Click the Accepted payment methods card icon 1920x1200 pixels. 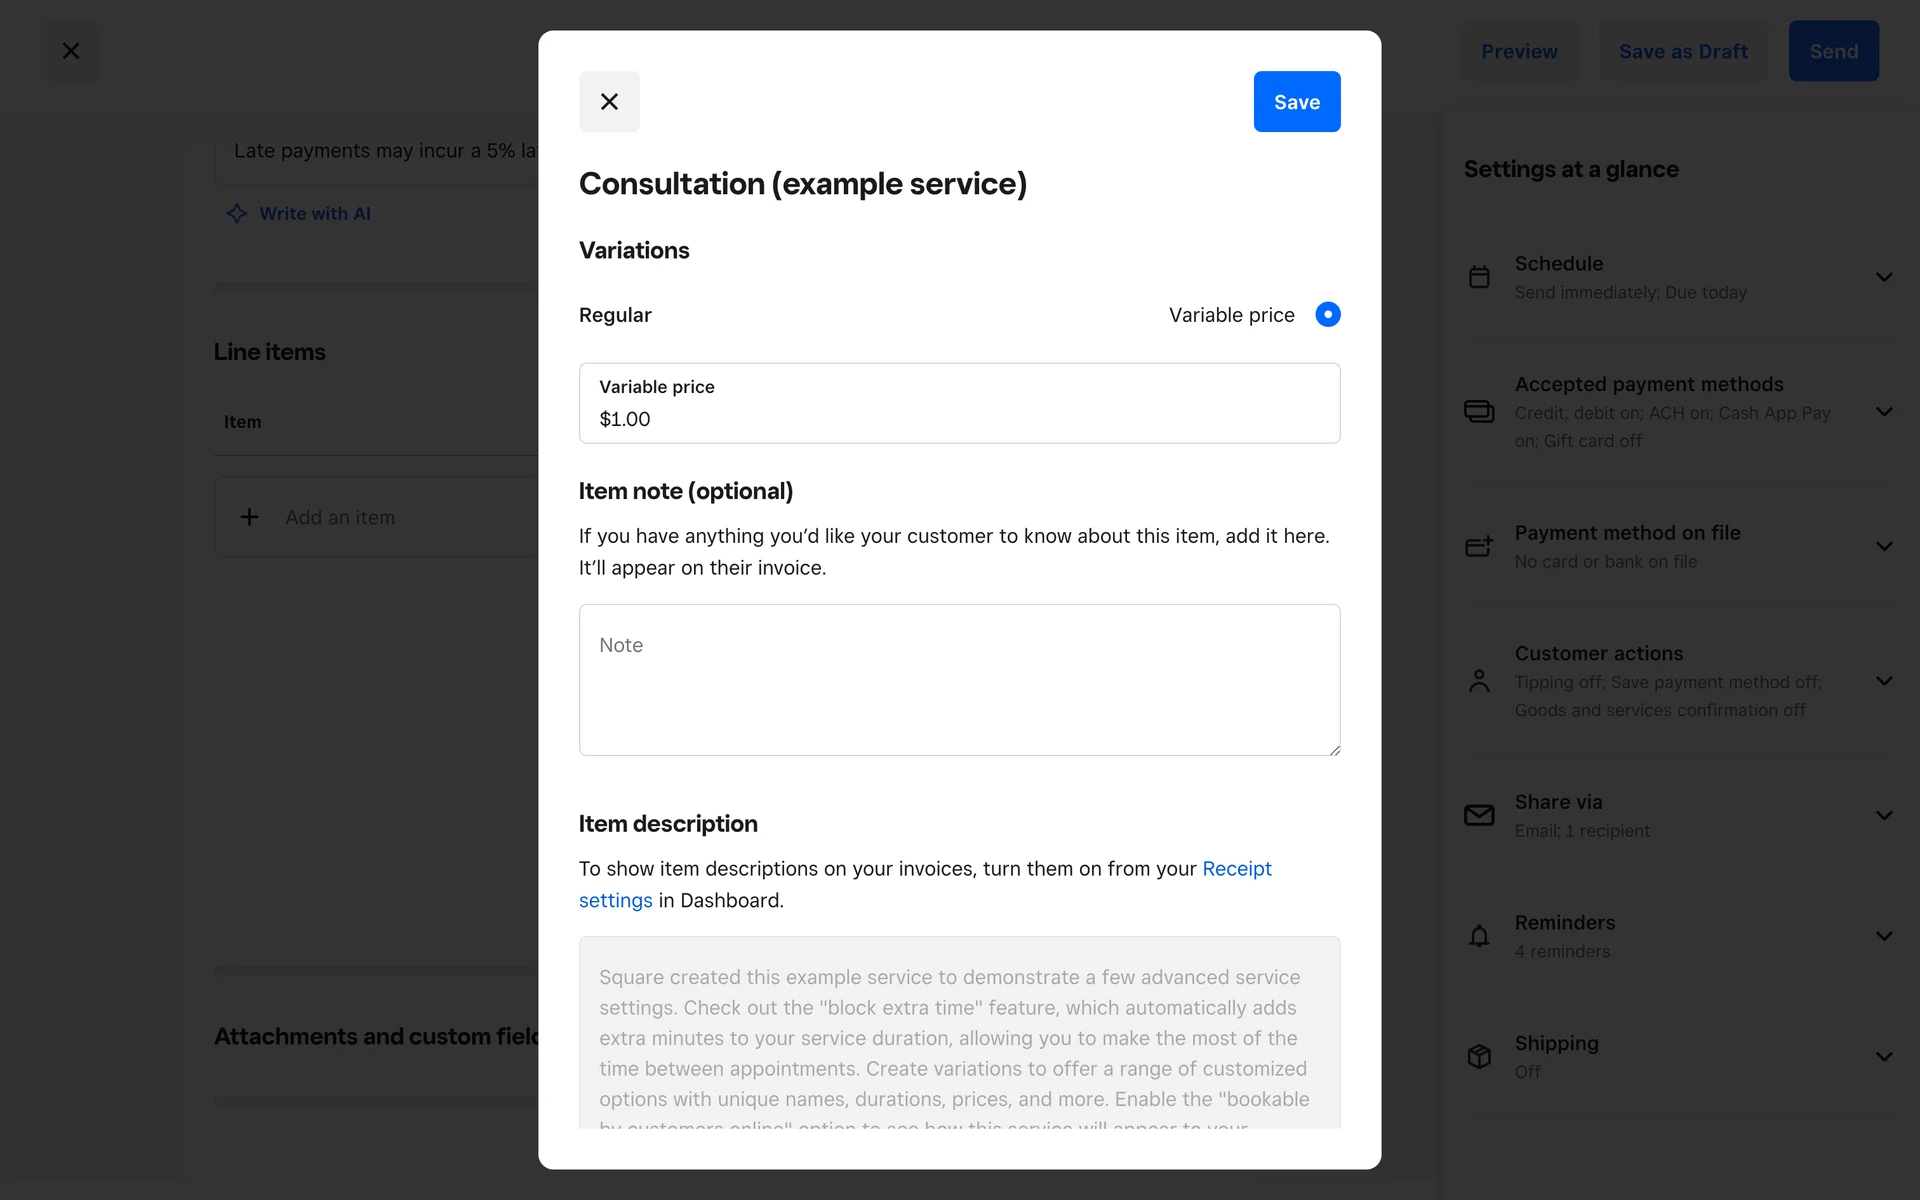pyautogui.click(x=1479, y=412)
